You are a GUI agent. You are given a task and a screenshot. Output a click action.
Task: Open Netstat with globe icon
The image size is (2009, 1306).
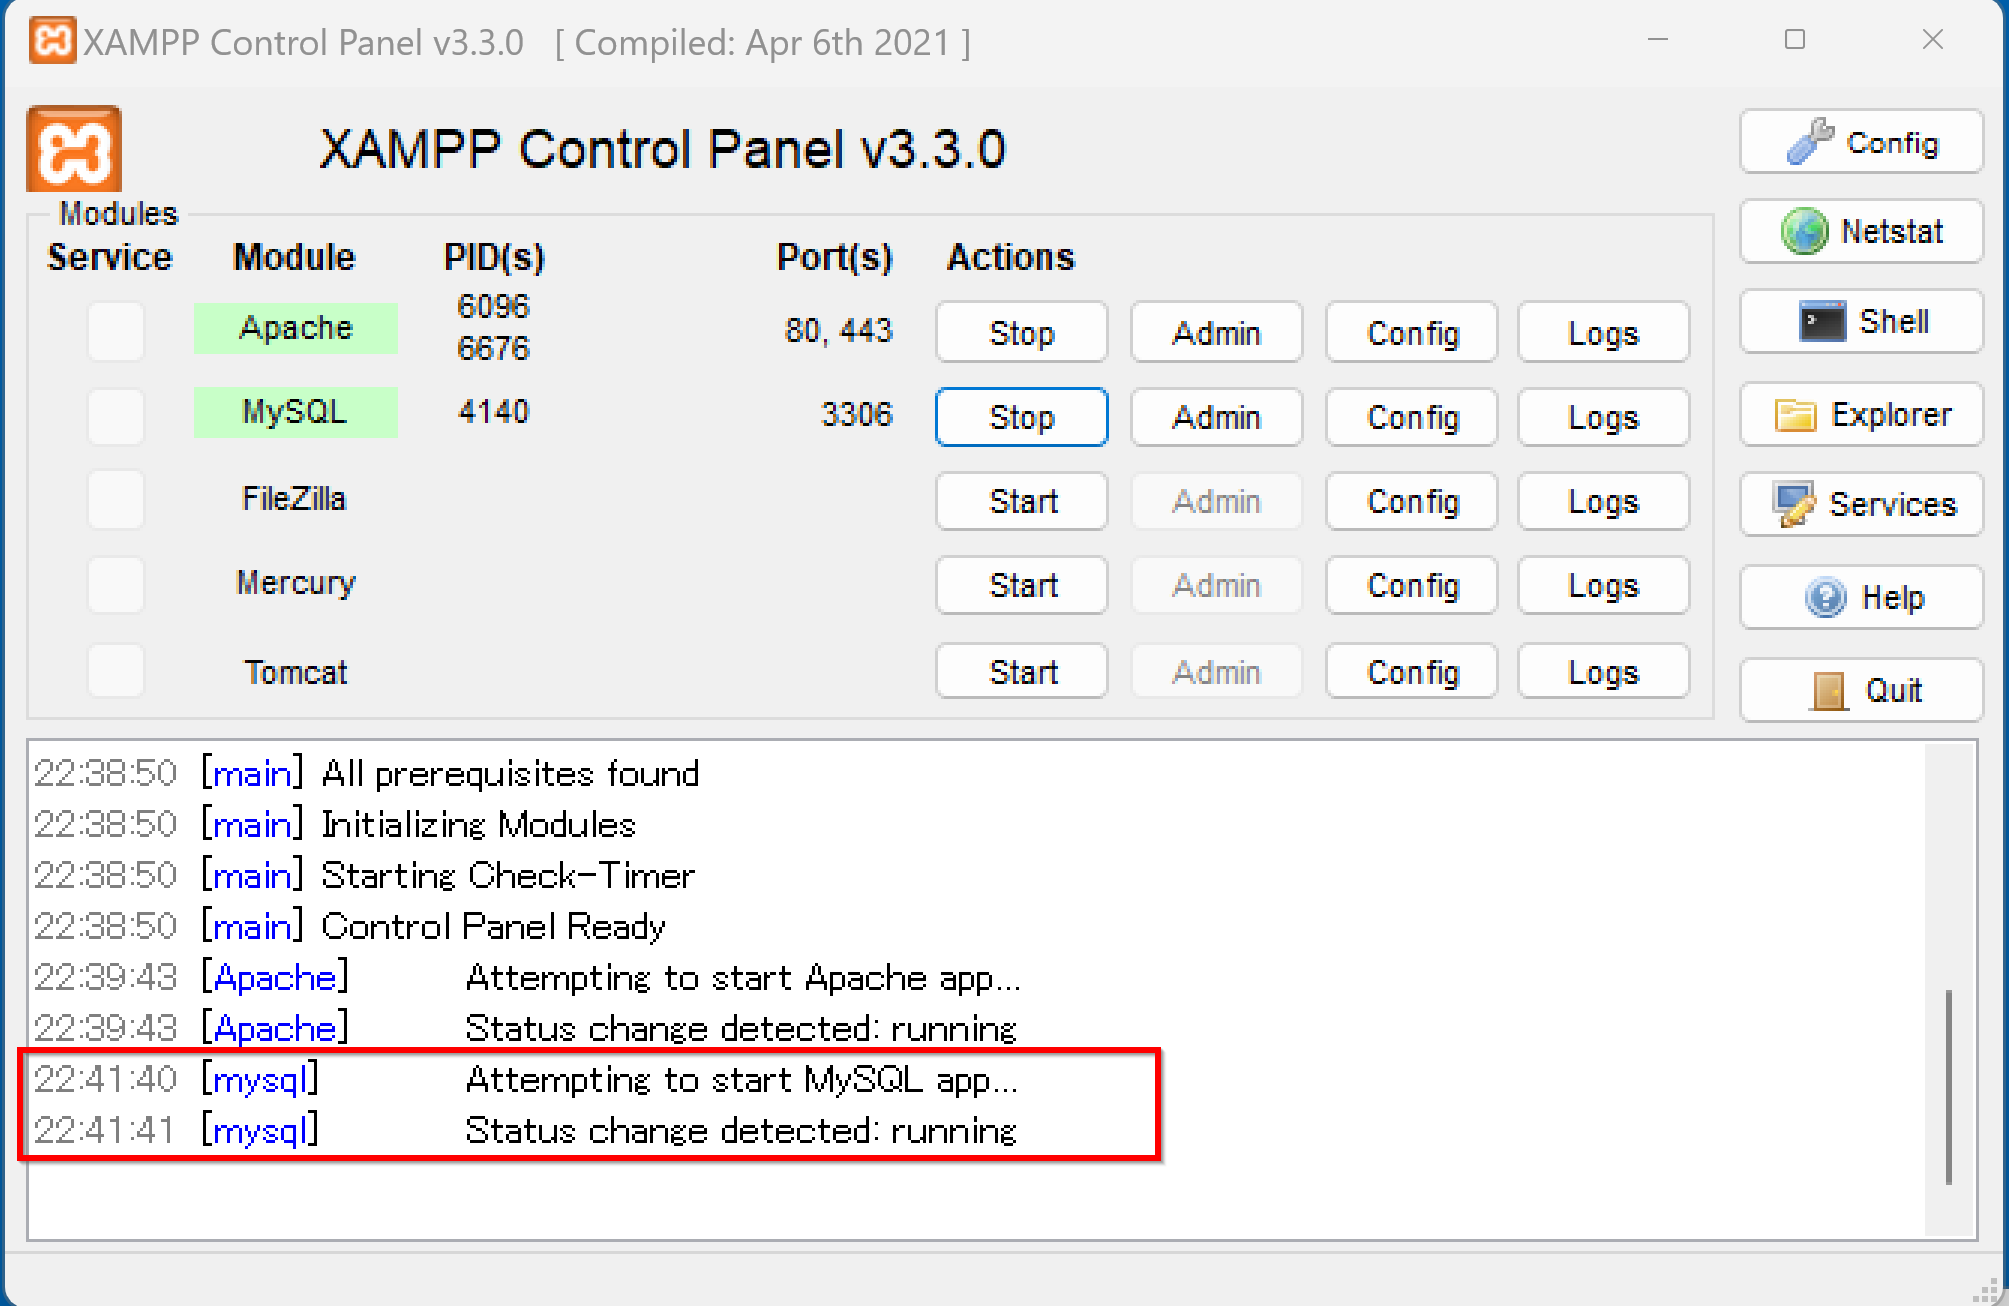pyautogui.click(x=1861, y=232)
